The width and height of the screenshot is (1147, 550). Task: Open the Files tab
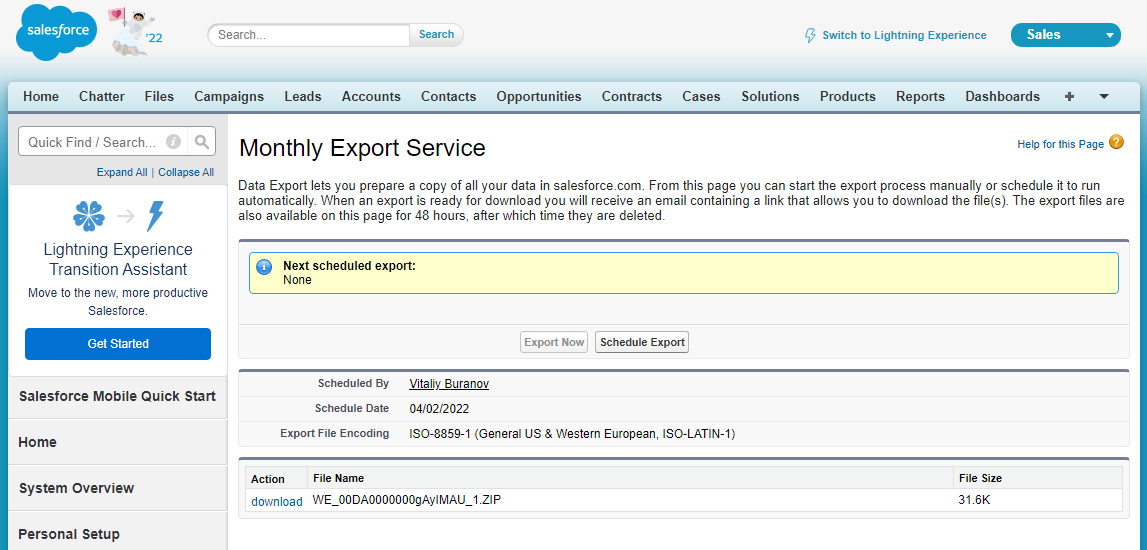(x=159, y=97)
